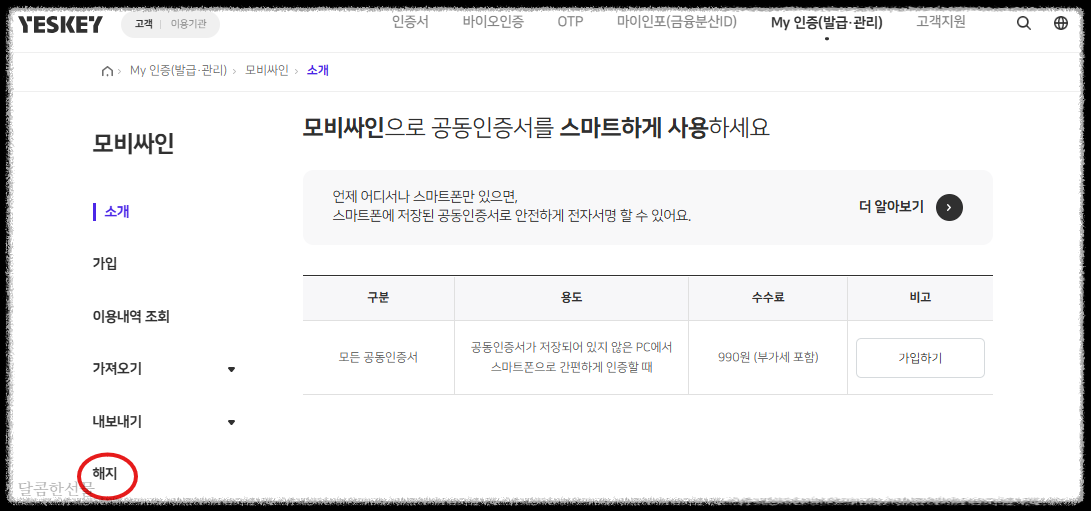This screenshot has width=1091, height=511.
Task: Click the 모비싸인 sidebar heading
Action: tap(133, 144)
